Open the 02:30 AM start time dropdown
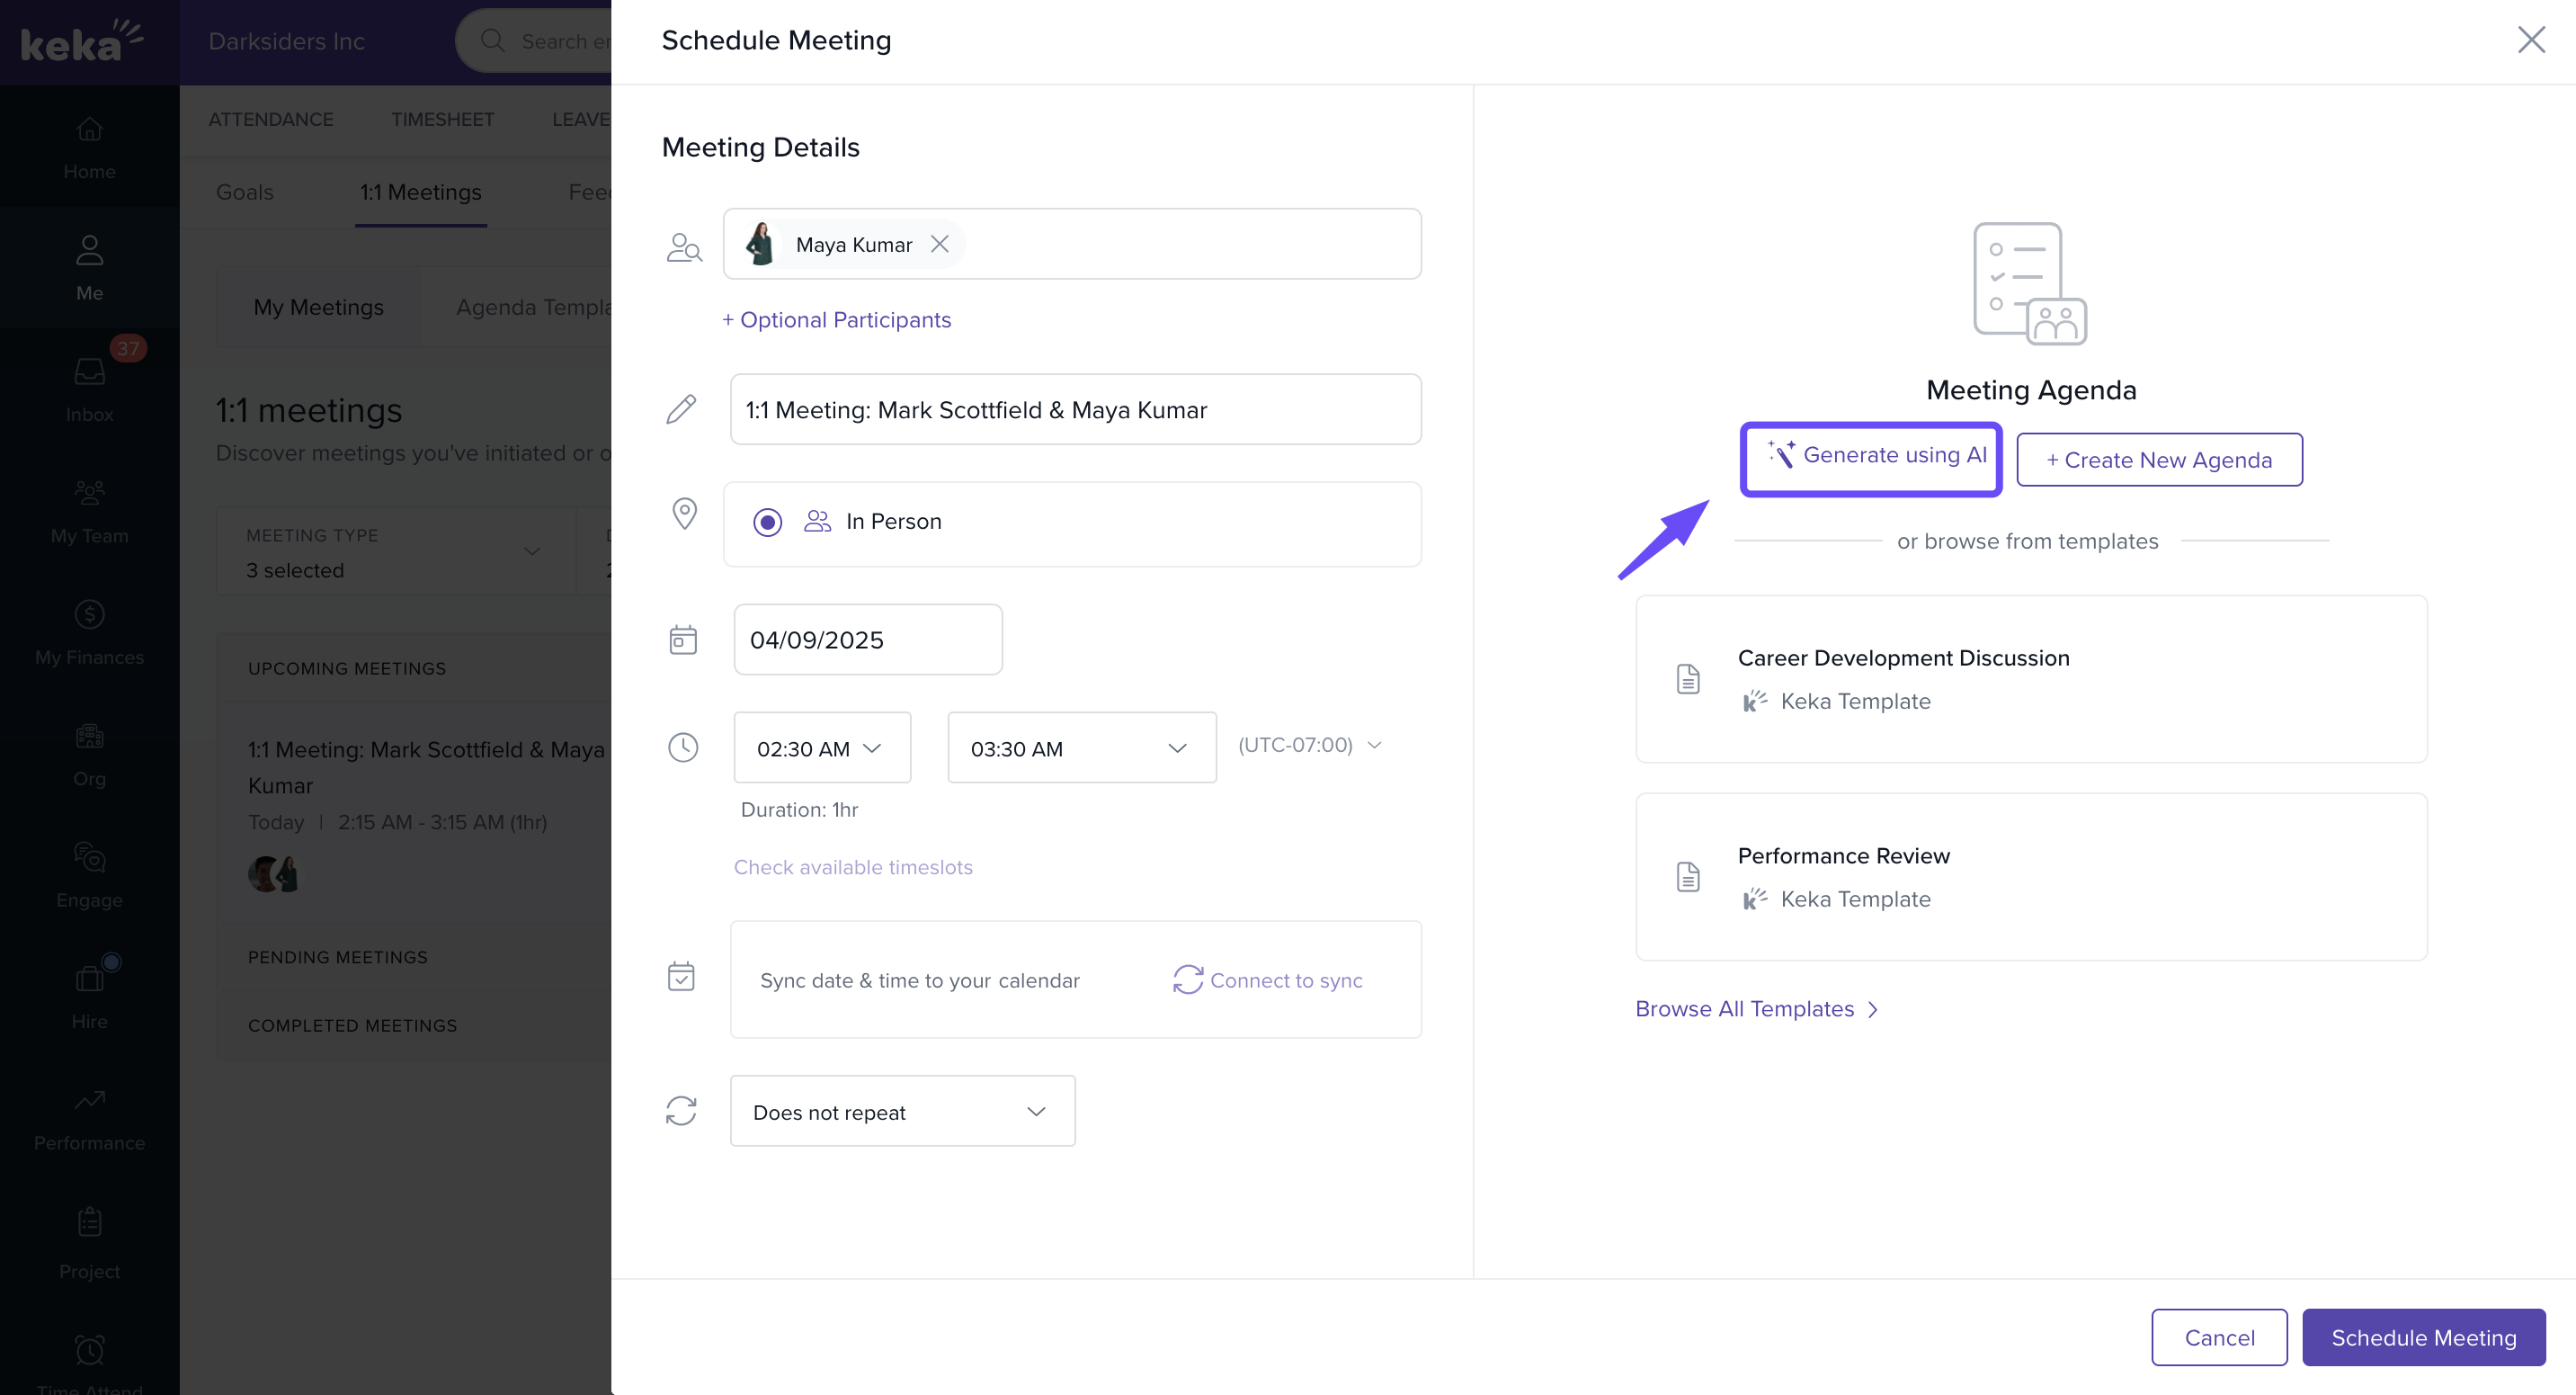 click(x=821, y=748)
